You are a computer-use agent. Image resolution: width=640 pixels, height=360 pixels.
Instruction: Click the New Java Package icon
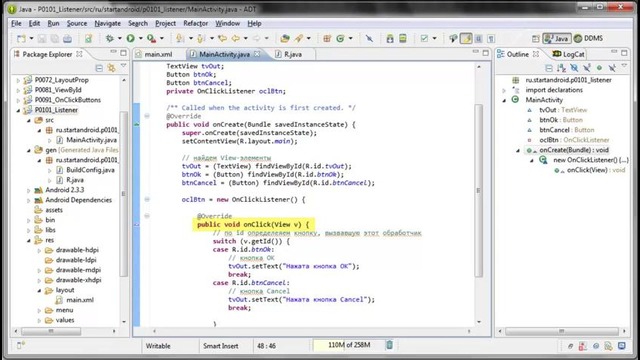[x=327, y=38]
